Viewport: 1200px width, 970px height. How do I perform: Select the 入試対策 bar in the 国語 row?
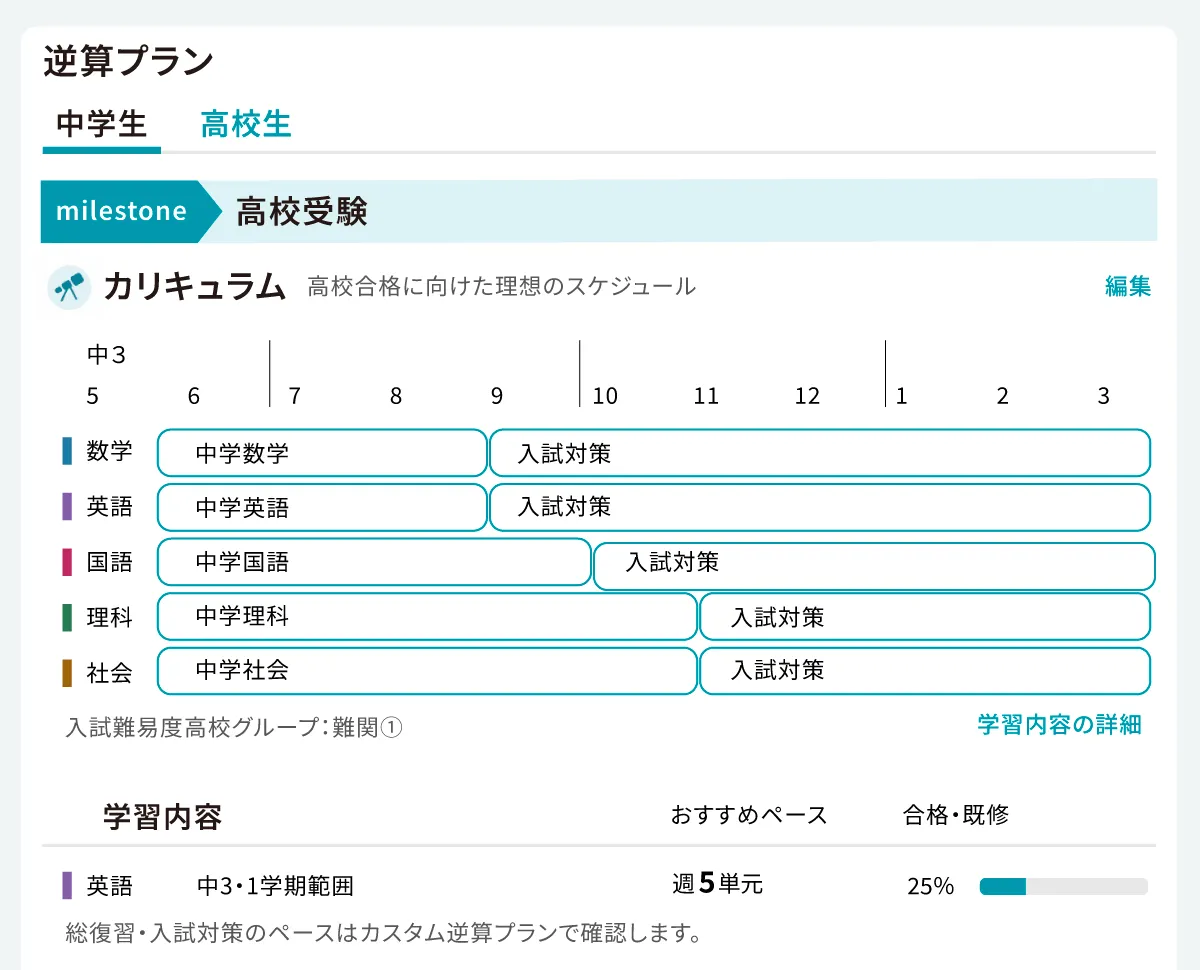tap(875, 566)
